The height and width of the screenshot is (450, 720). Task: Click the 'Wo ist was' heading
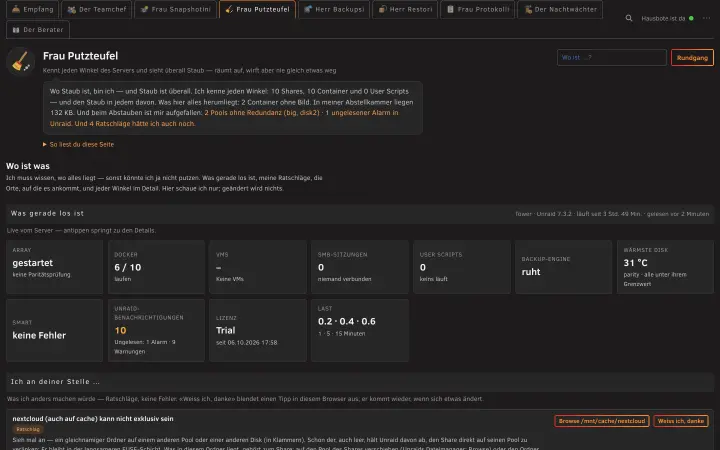pyautogui.click(x=28, y=166)
